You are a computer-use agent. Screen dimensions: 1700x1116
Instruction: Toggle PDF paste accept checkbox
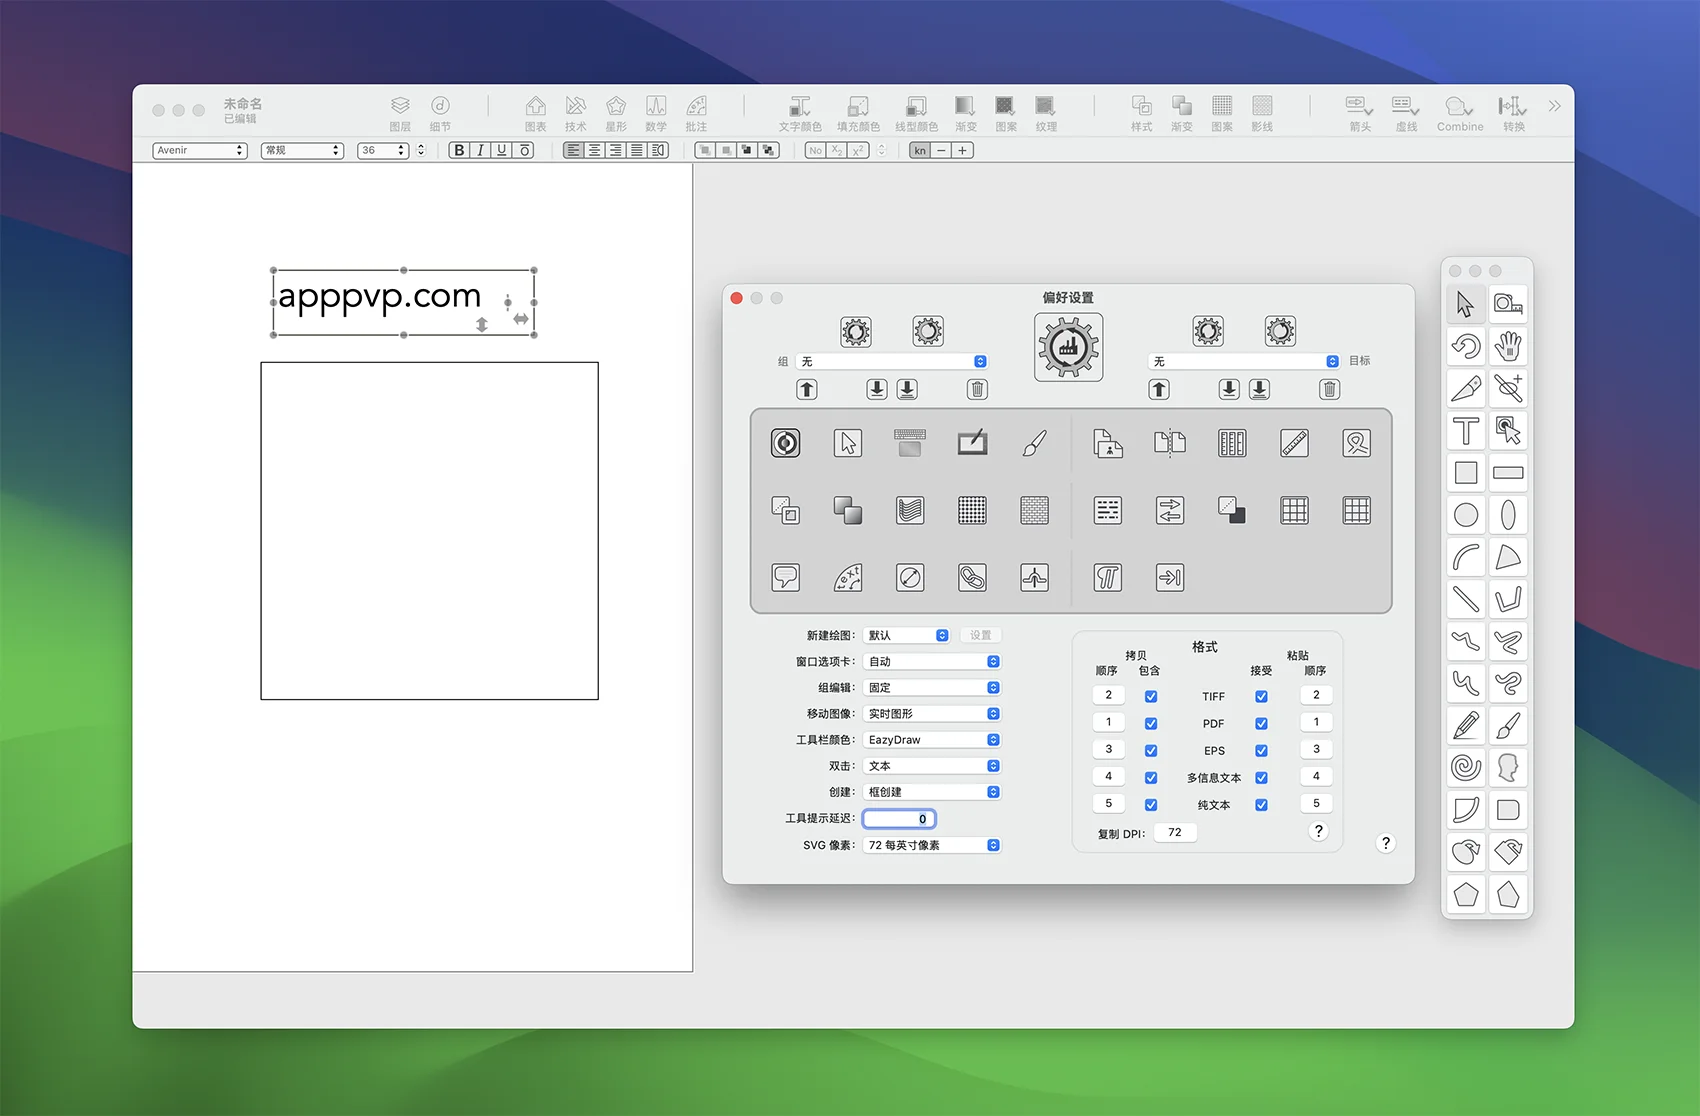click(x=1262, y=723)
